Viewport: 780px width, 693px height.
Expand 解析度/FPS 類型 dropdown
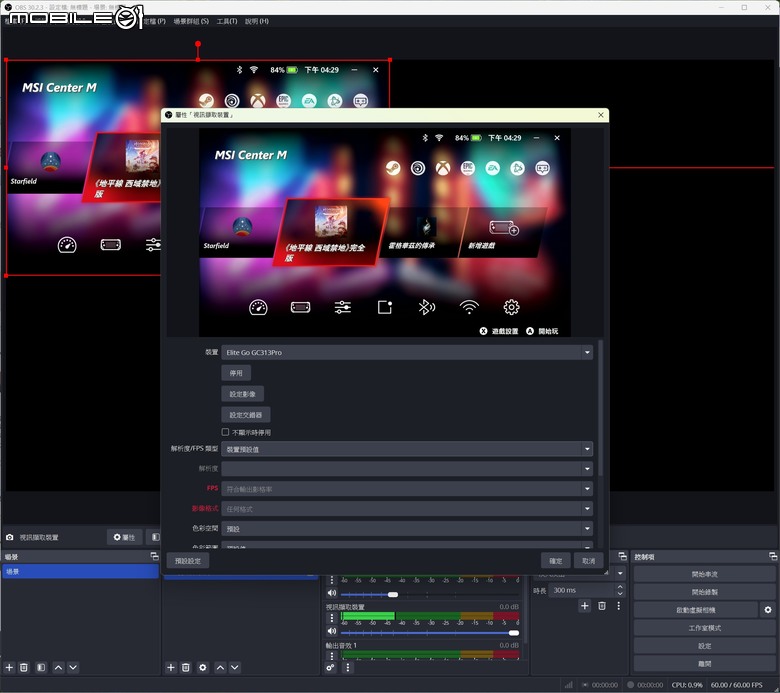[x=407, y=449]
